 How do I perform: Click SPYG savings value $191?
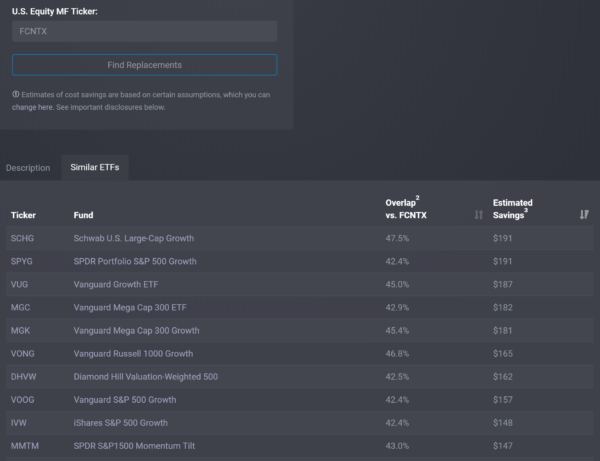[x=503, y=261]
